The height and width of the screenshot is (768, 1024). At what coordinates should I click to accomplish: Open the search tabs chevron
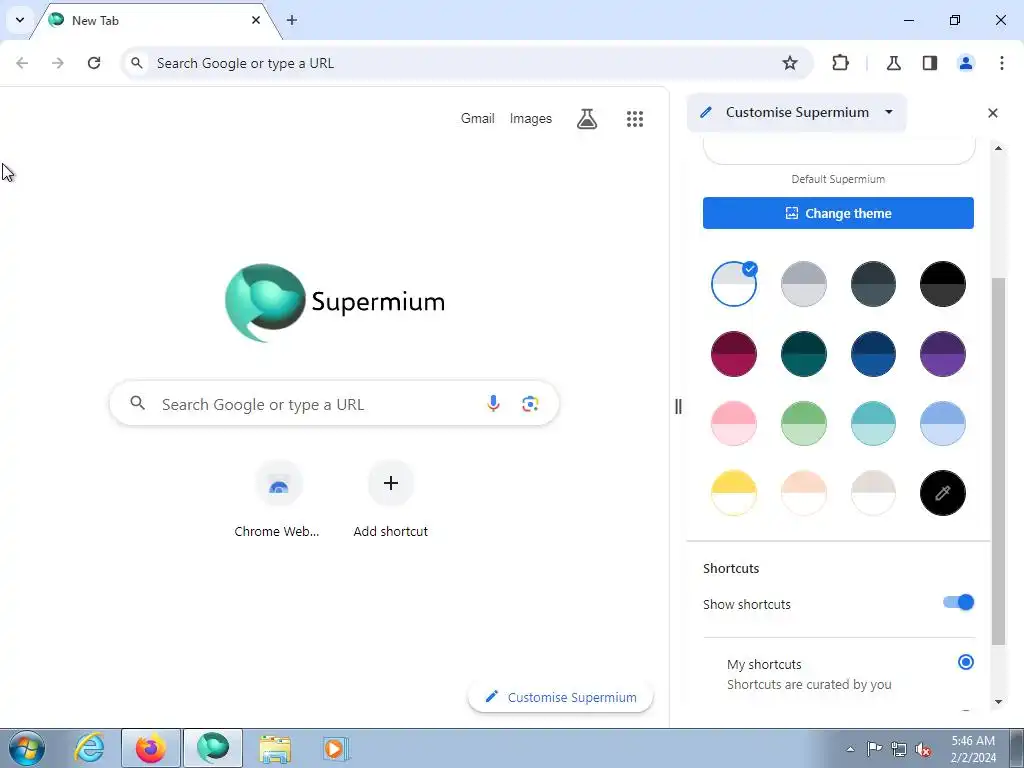pos(20,20)
